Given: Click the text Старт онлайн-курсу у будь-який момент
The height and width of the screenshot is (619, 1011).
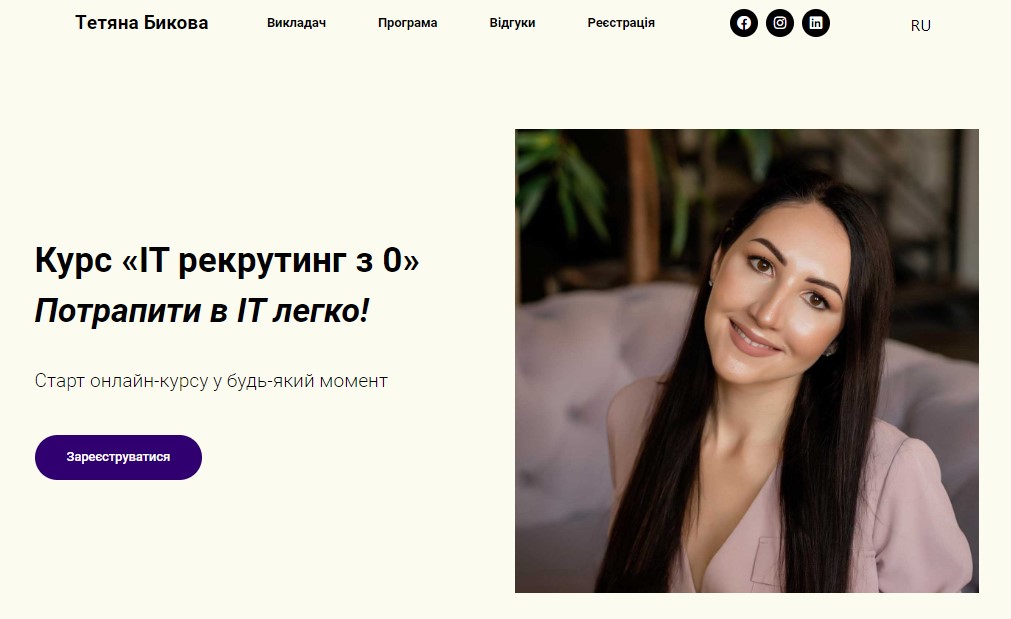Looking at the screenshot, I should click(211, 381).
